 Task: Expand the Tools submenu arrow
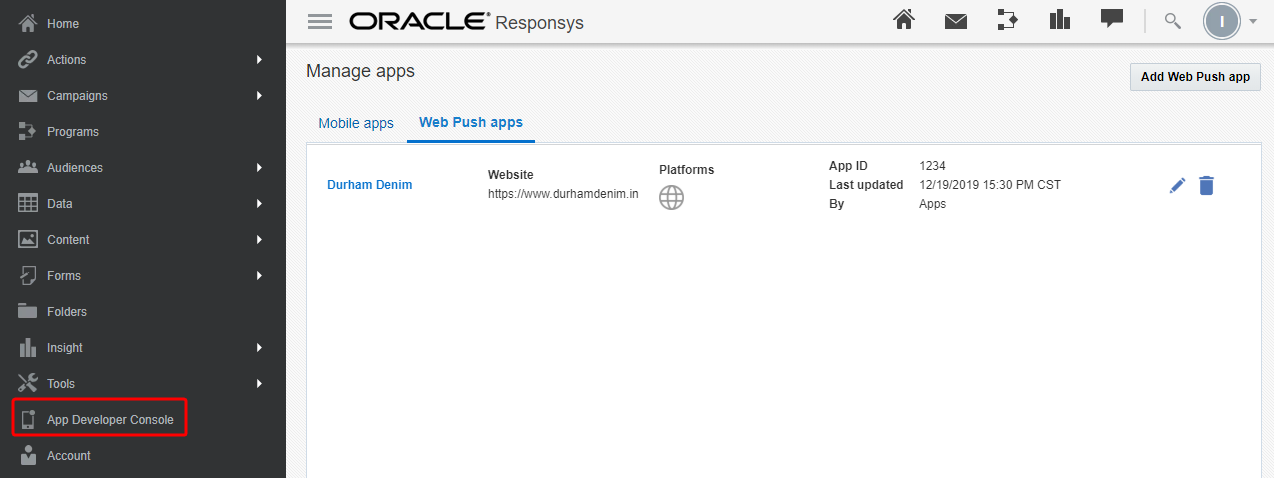click(259, 383)
